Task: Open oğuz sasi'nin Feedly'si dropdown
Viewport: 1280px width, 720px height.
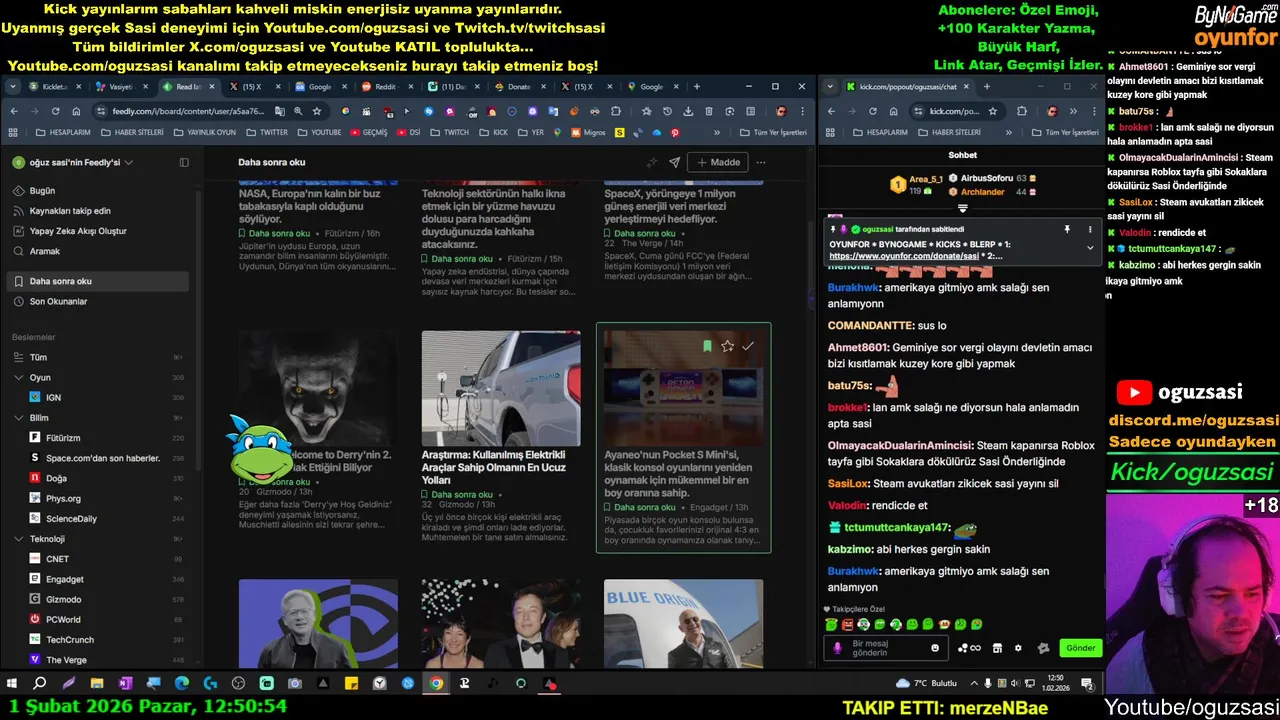Action: click(73, 162)
